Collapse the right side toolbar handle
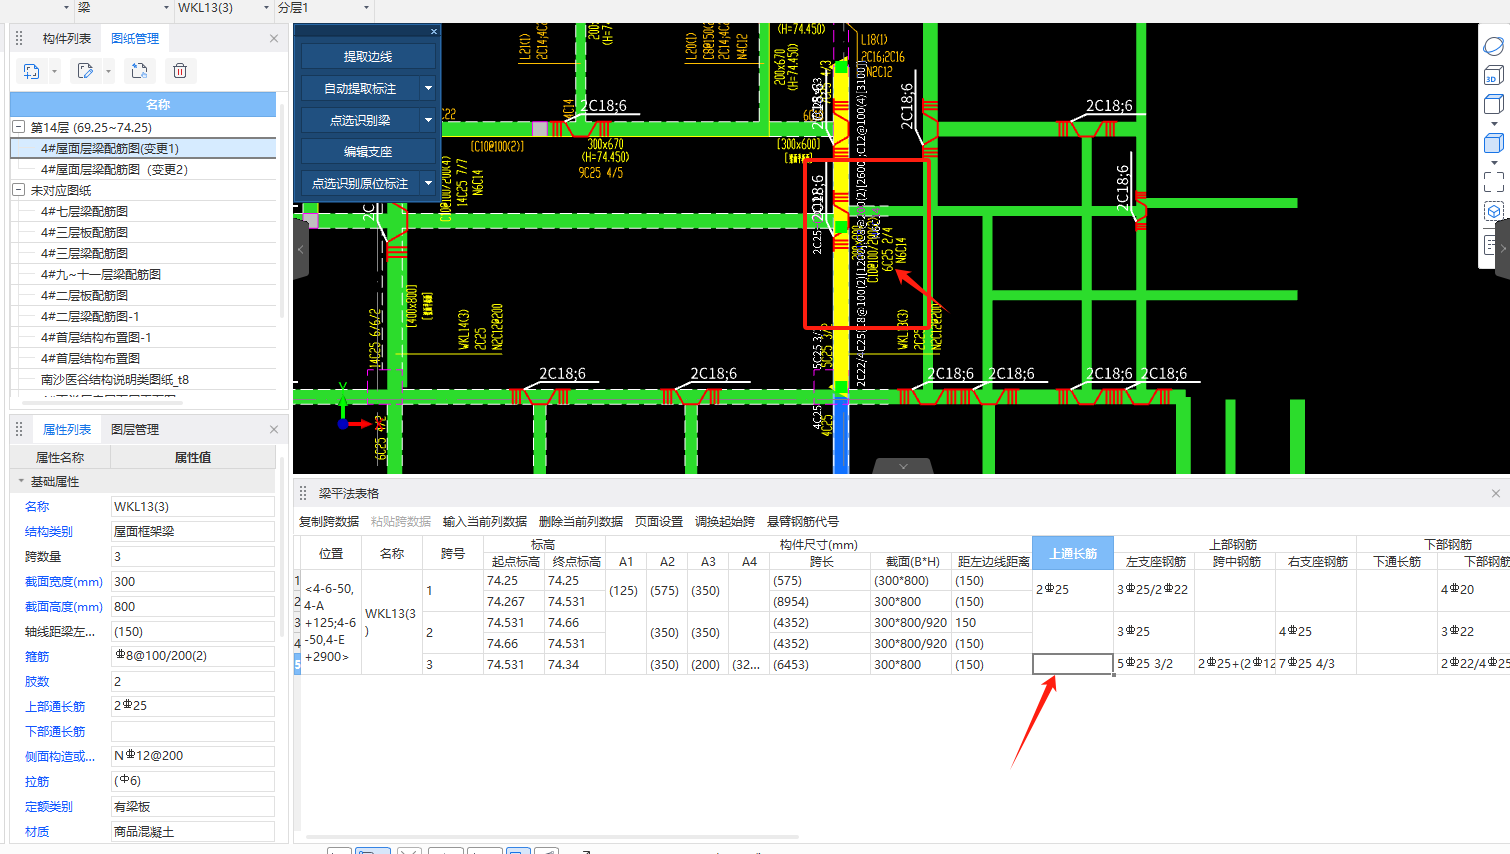The width and height of the screenshot is (1510, 854). [1502, 248]
